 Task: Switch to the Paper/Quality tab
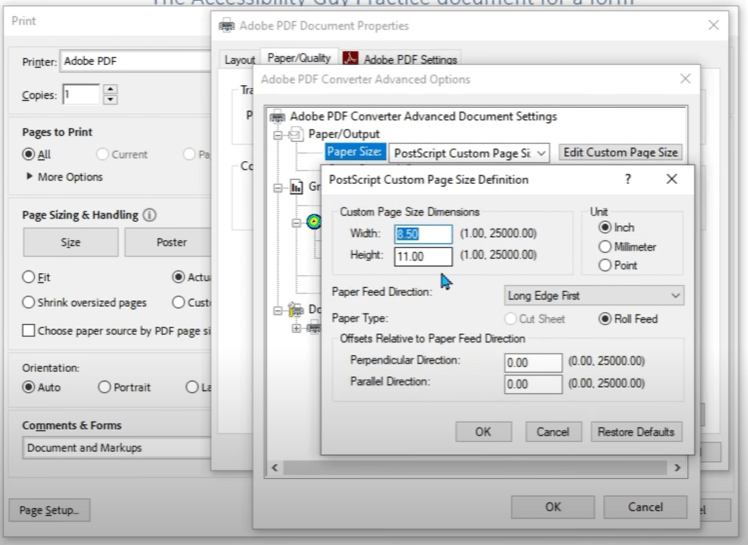click(299, 58)
